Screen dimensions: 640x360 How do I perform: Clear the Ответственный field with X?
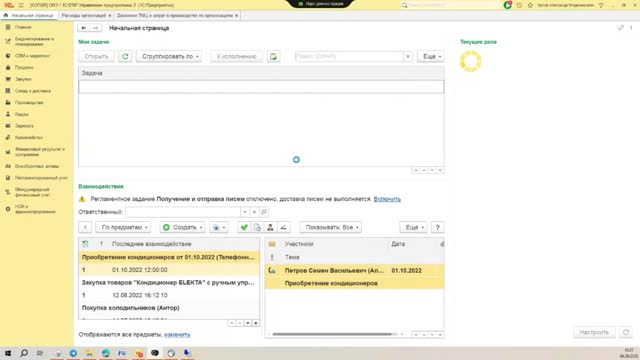click(254, 212)
